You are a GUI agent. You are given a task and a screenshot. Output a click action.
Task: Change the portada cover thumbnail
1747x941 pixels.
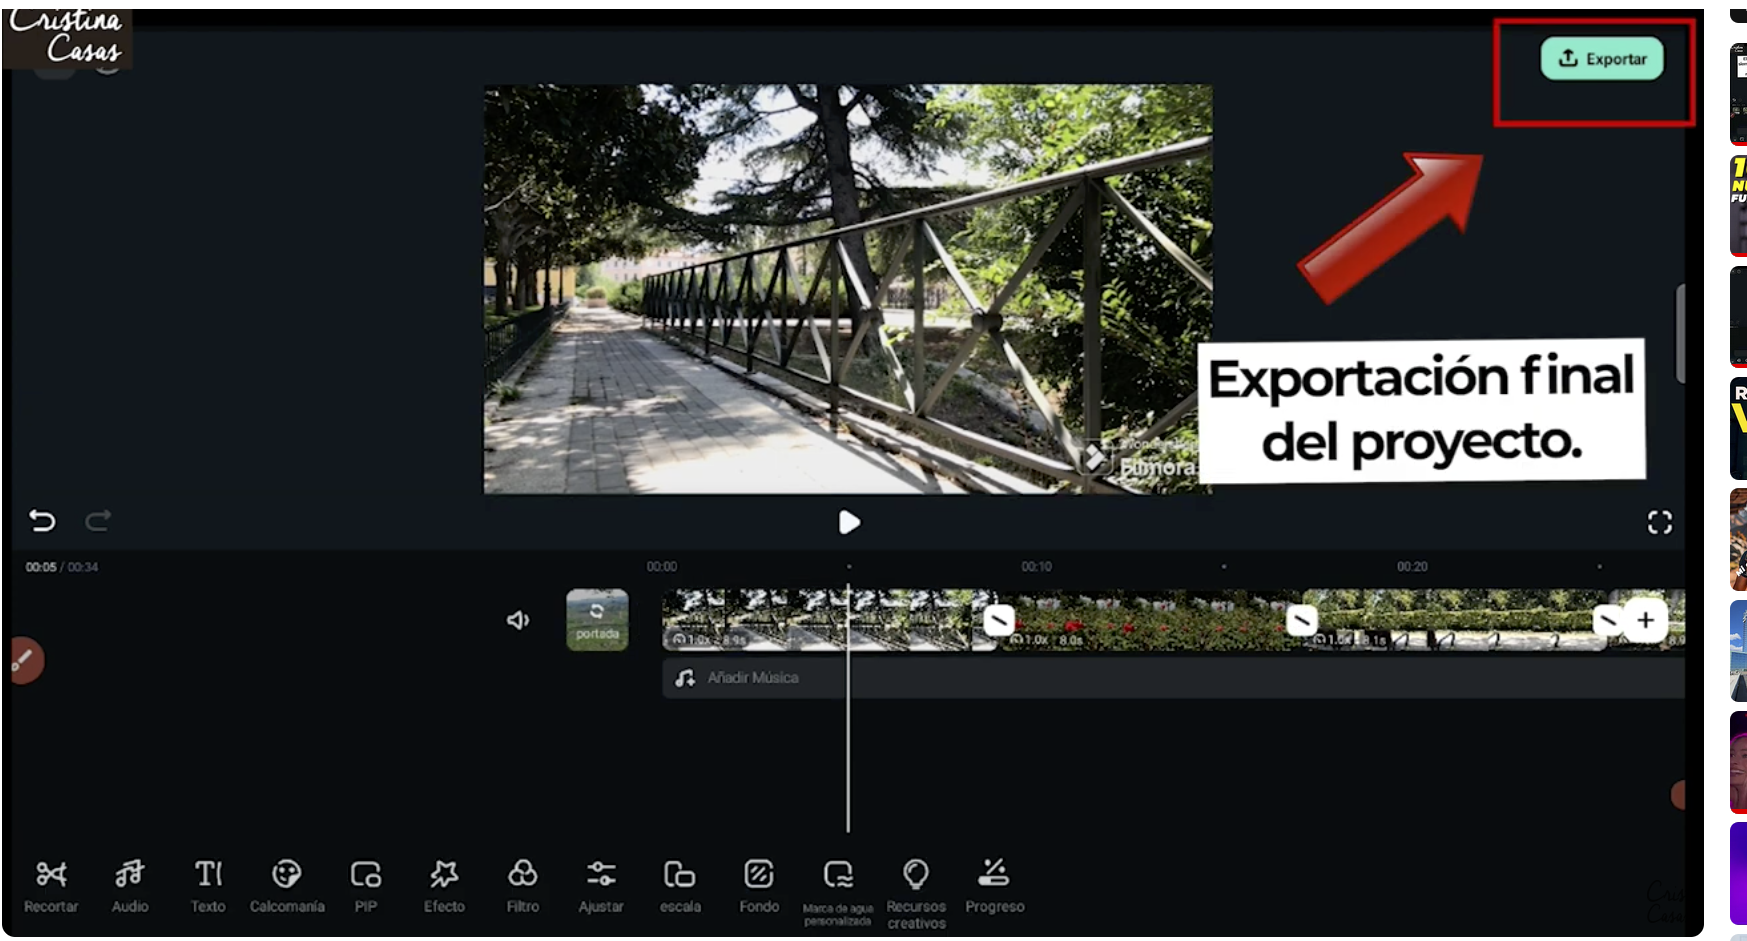click(x=597, y=620)
